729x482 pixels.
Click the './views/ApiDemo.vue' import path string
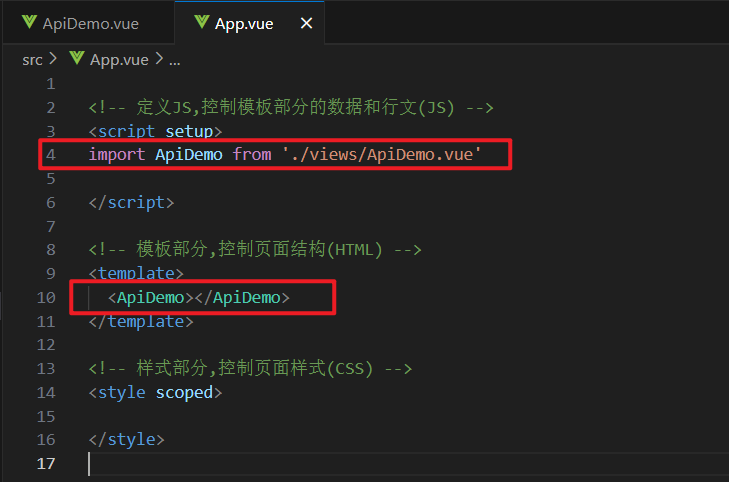pos(382,154)
